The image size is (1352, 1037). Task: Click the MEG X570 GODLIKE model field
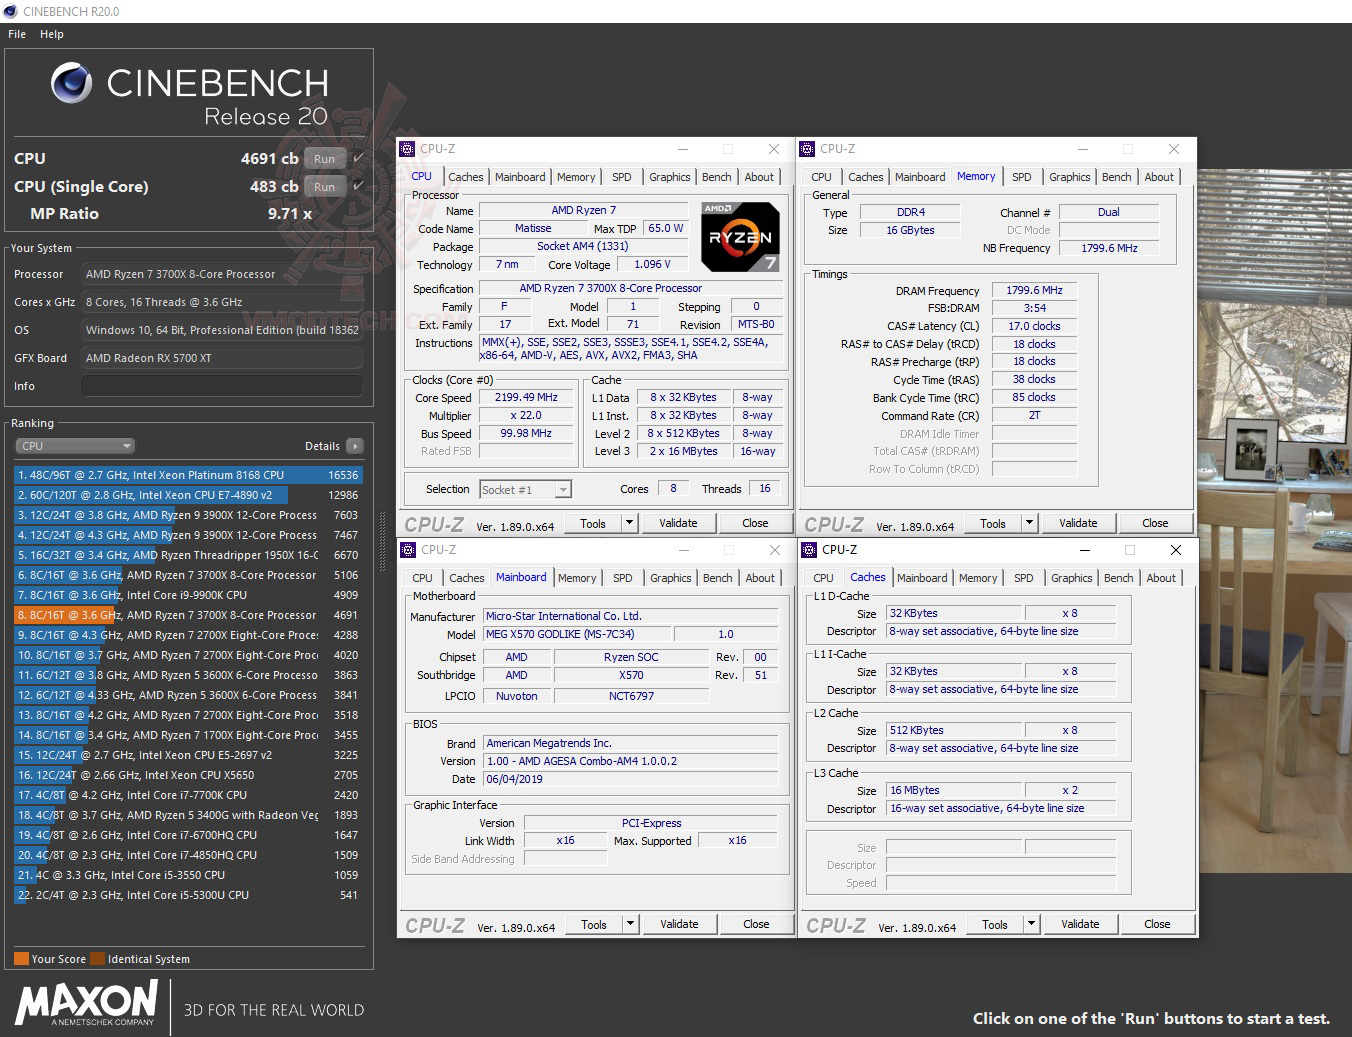click(576, 634)
